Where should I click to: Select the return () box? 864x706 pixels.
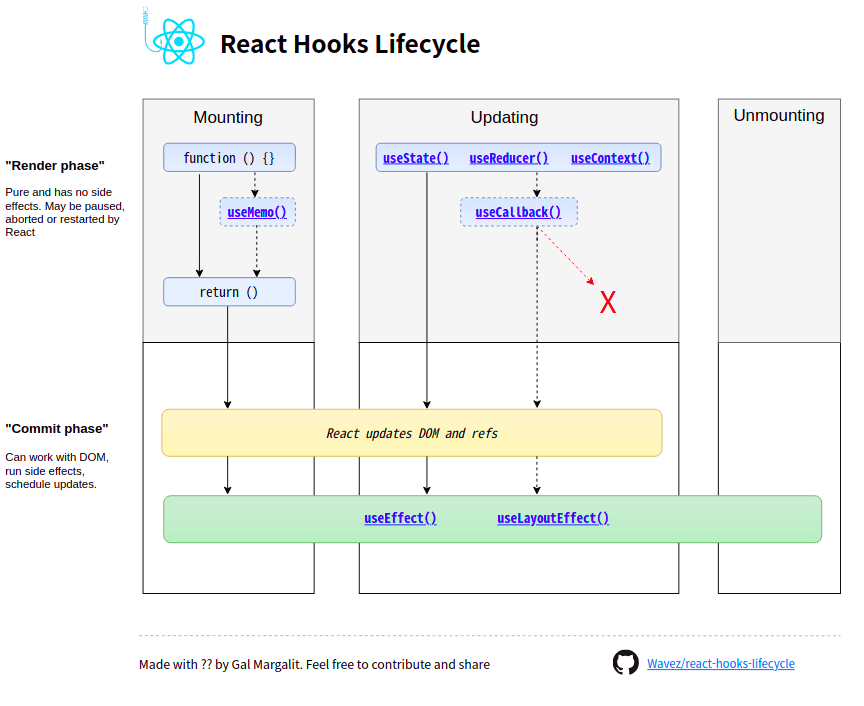pyautogui.click(x=229, y=292)
